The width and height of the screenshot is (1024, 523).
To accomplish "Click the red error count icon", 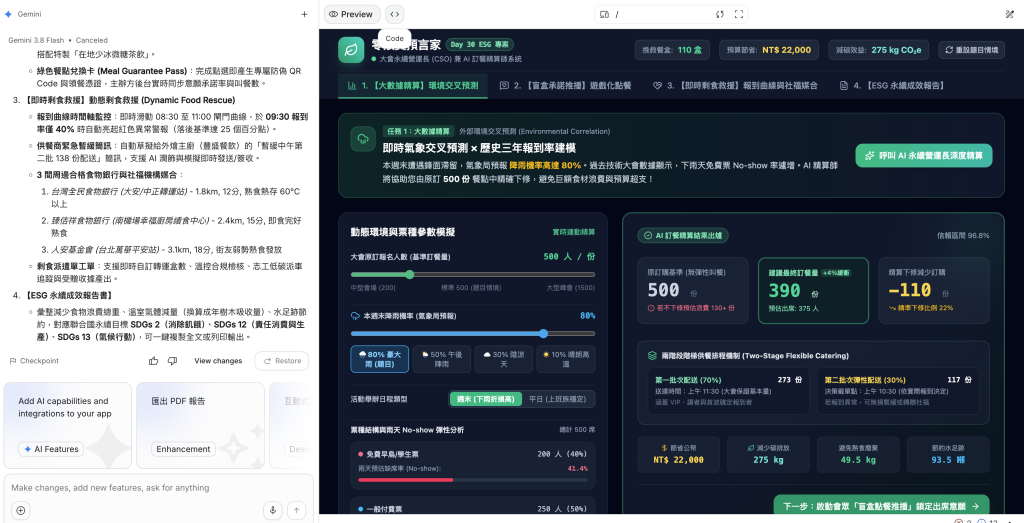I will point(958,521).
